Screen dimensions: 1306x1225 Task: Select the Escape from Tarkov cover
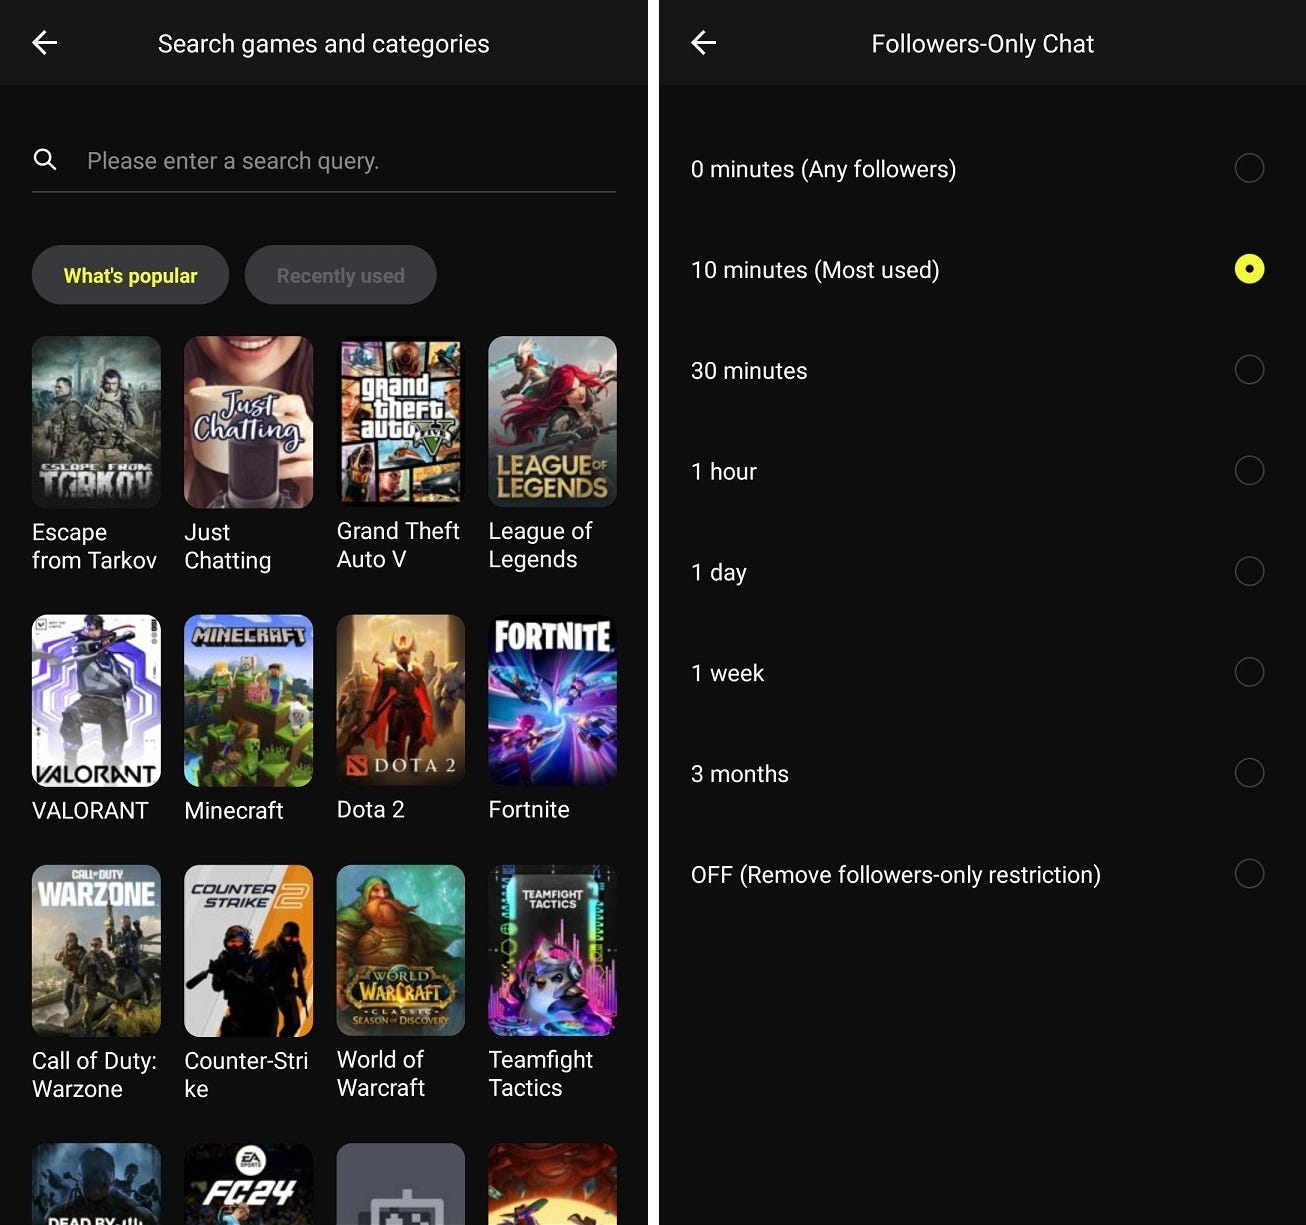pyautogui.click(x=96, y=421)
